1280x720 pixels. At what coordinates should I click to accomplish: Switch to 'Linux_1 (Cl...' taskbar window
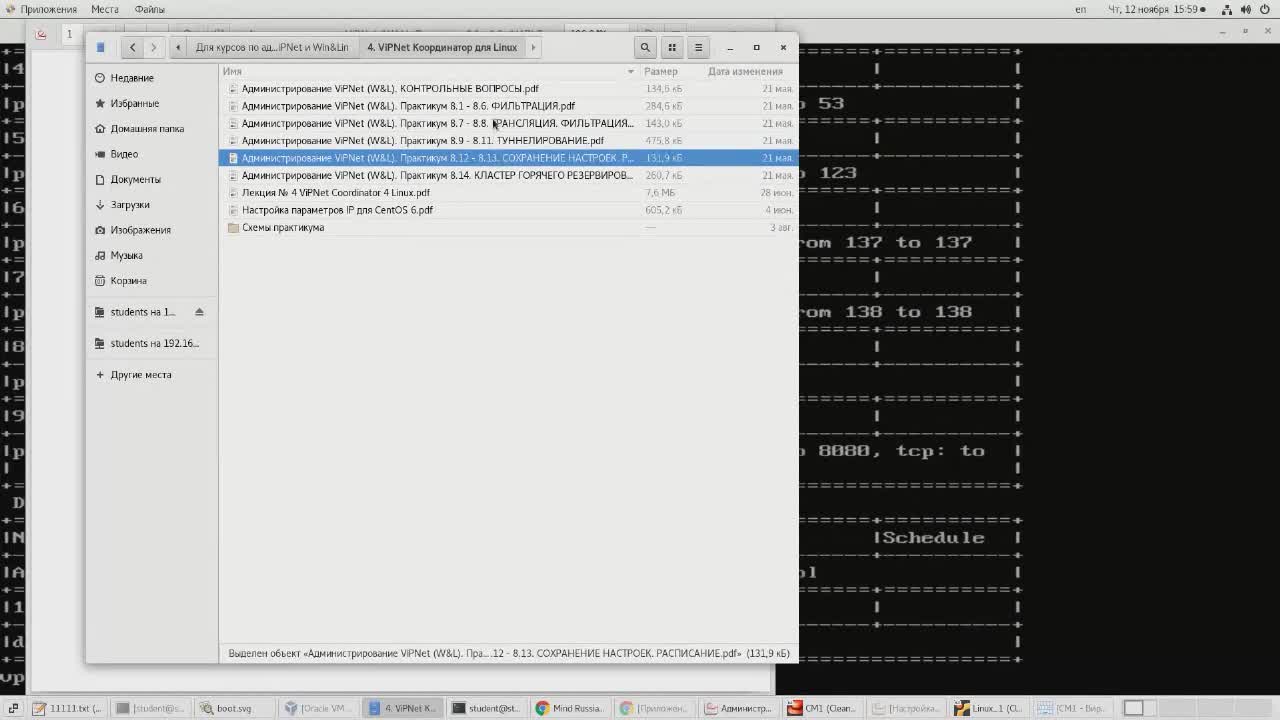(x=988, y=708)
